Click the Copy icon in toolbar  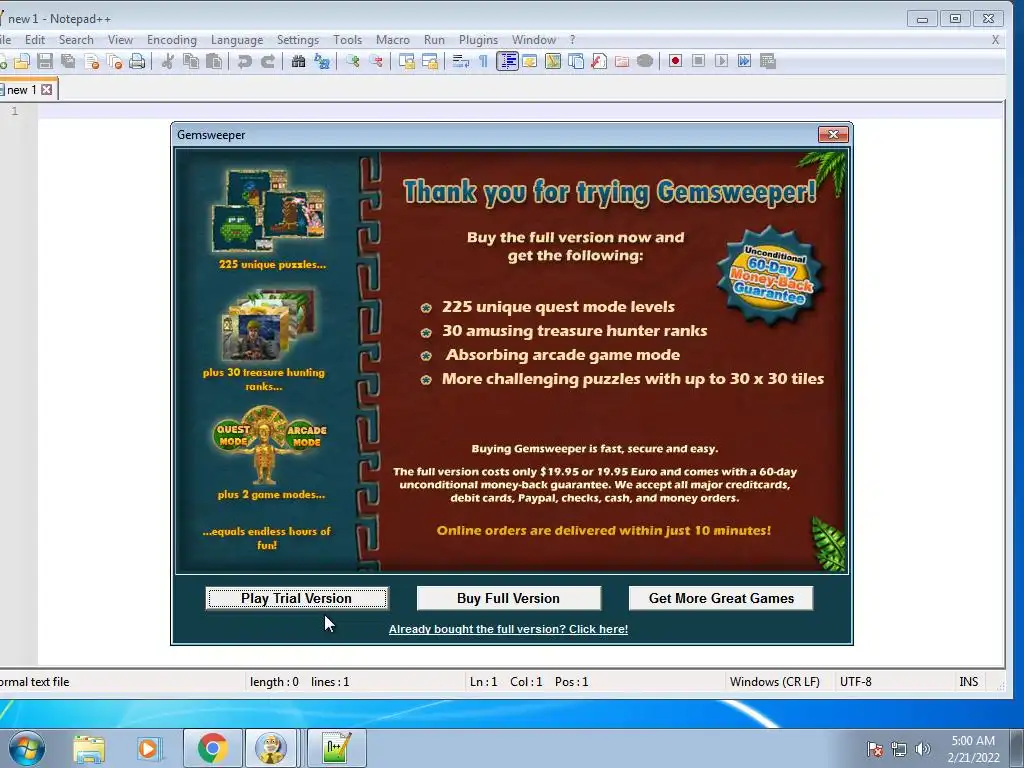click(191, 61)
